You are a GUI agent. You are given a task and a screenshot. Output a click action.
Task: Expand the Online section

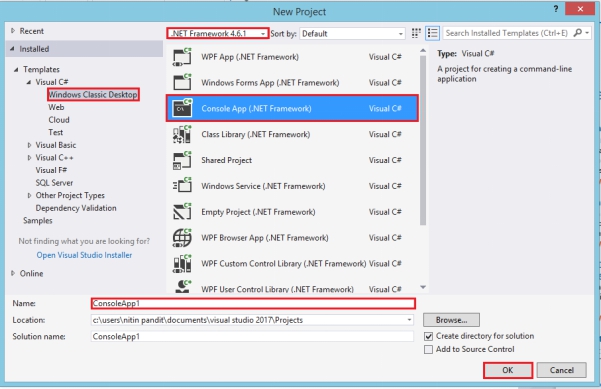tap(13, 273)
